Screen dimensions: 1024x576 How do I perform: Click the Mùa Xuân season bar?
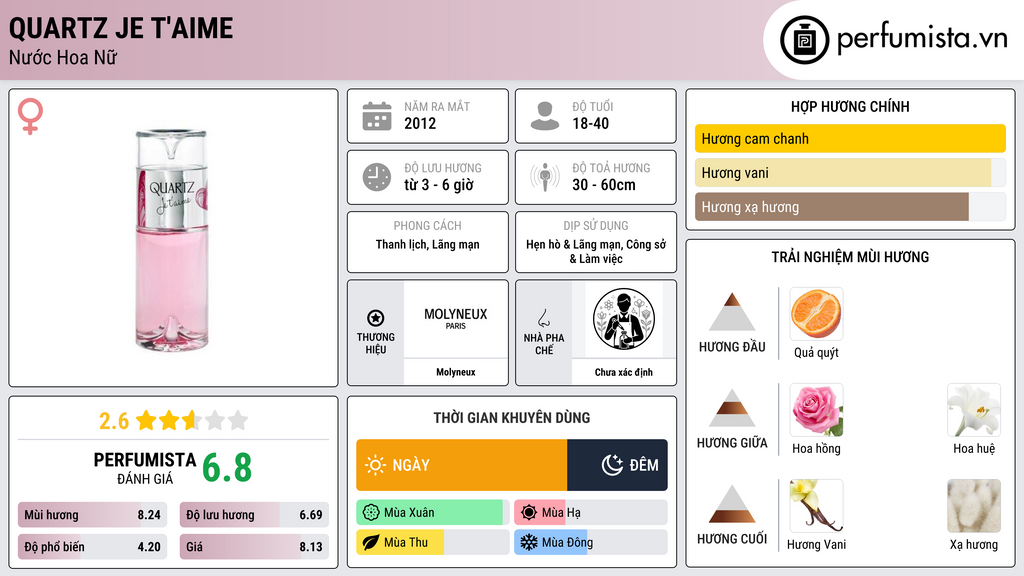pyautogui.click(x=432, y=513)
